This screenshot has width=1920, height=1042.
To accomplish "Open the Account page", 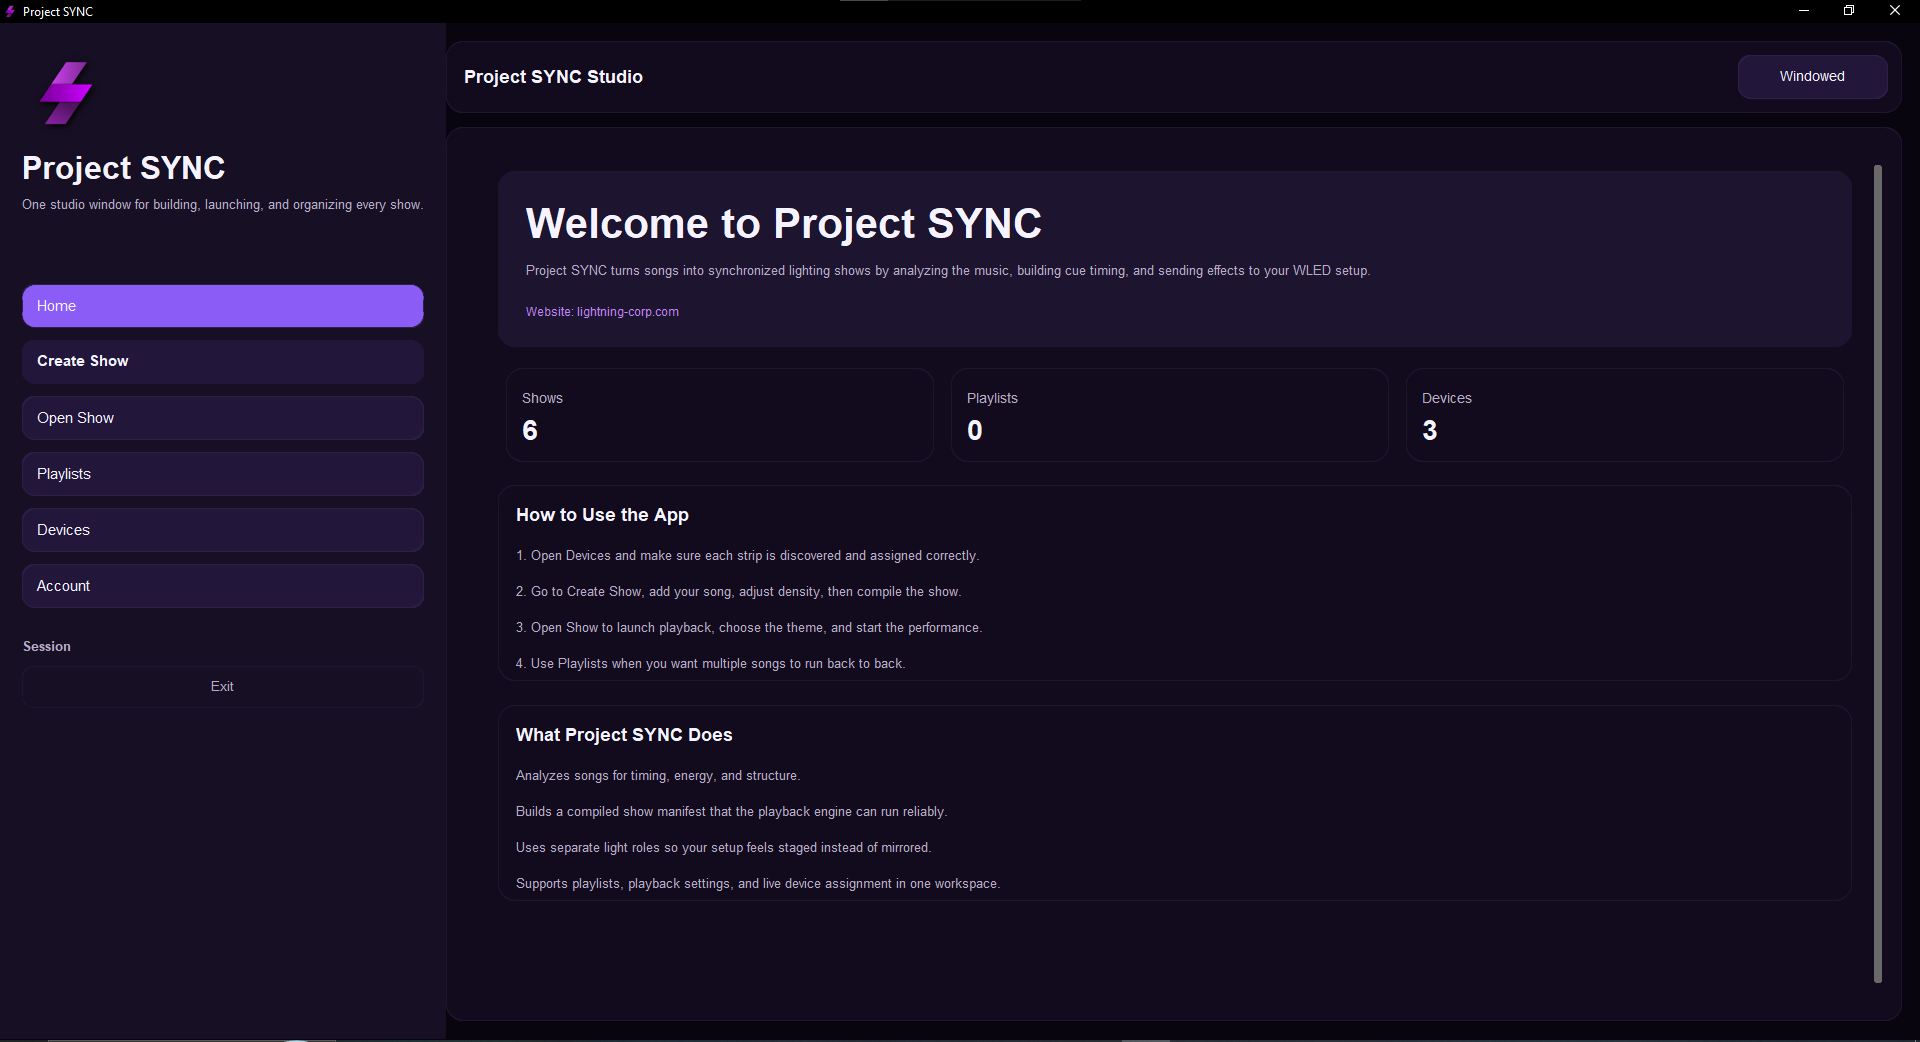I will click(x=223, y=586).
